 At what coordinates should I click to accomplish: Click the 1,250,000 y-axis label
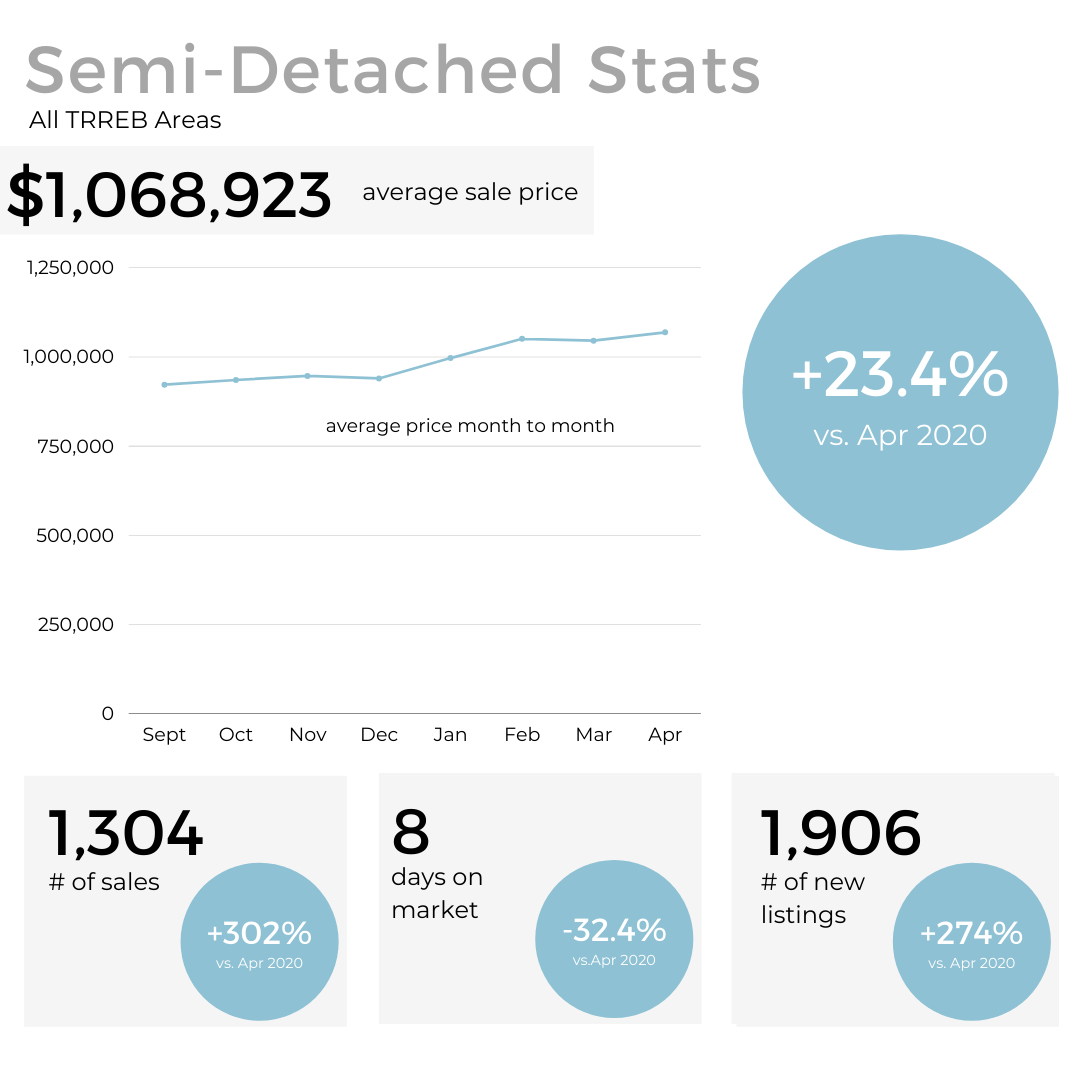[x=70, y=268]
